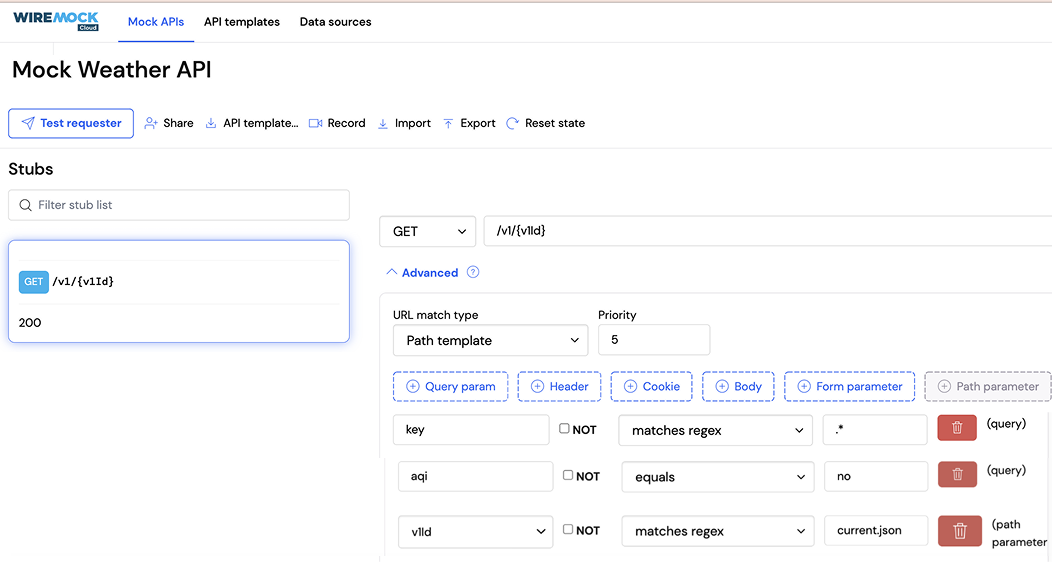Add a Path parameter matcher
The height and width of the screenshot is (562, 1052).
coord(988,387)
